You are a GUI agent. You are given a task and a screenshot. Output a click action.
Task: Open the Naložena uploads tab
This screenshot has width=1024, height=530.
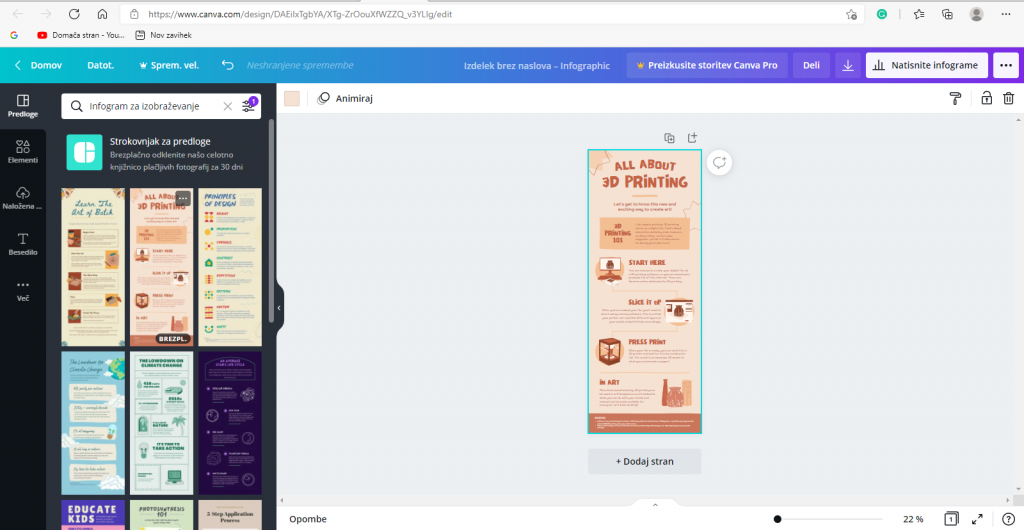pyautogui.click(x=23, y=198)
